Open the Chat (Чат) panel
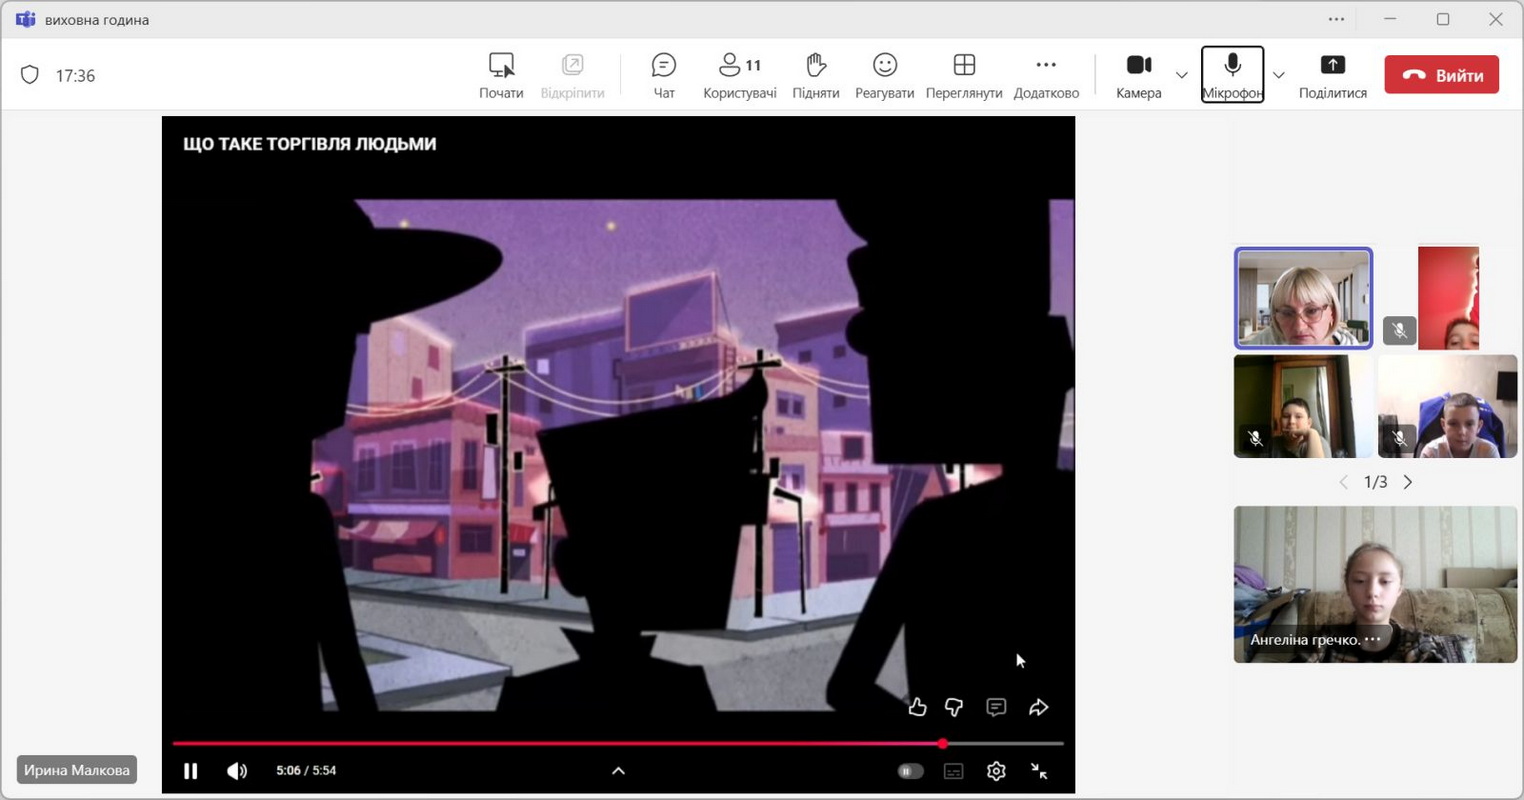Viewport: 1524px width, 800px height. click(663, 75)
